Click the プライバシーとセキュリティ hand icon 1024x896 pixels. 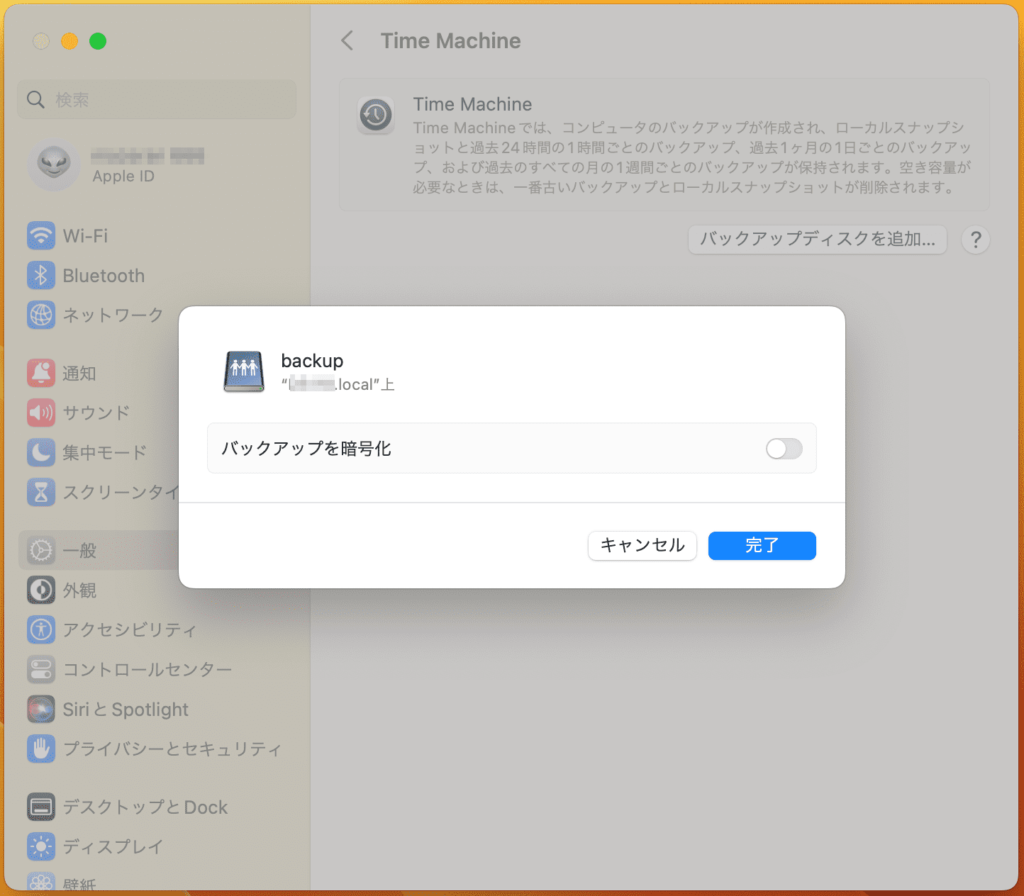40,748
